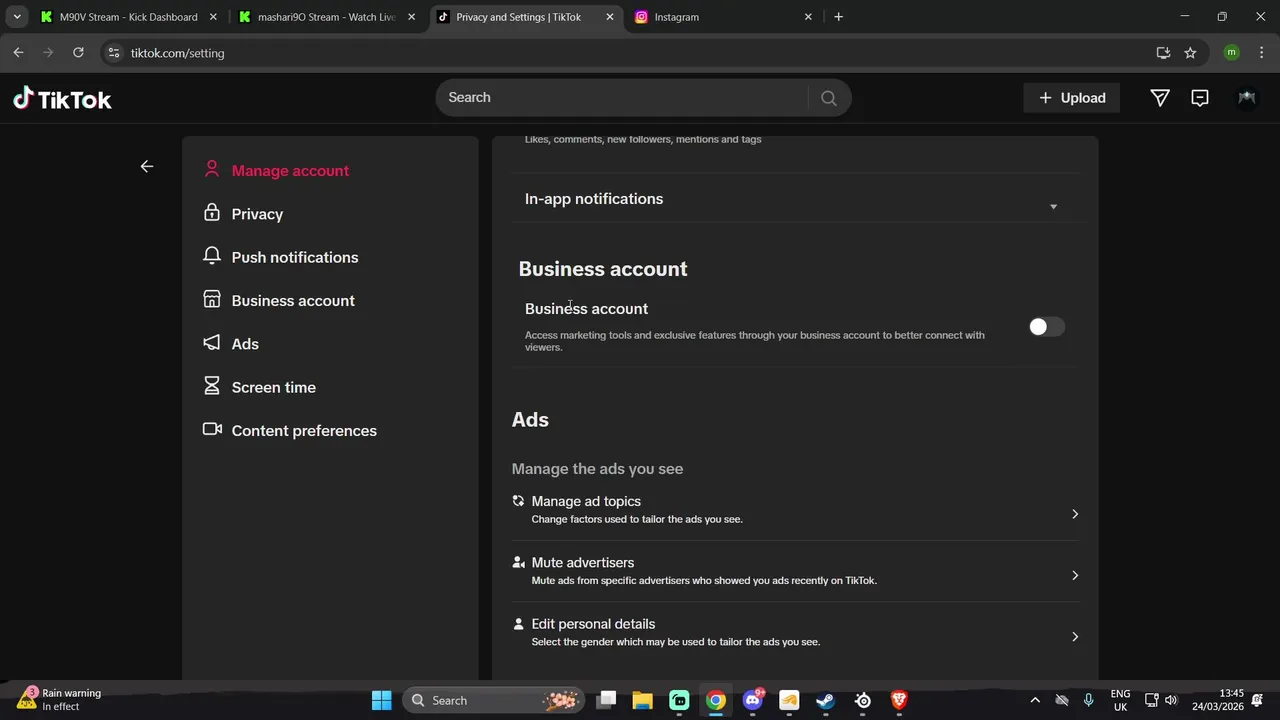
Task: Switch to the Instagram tab
Action: pos(725,17)
